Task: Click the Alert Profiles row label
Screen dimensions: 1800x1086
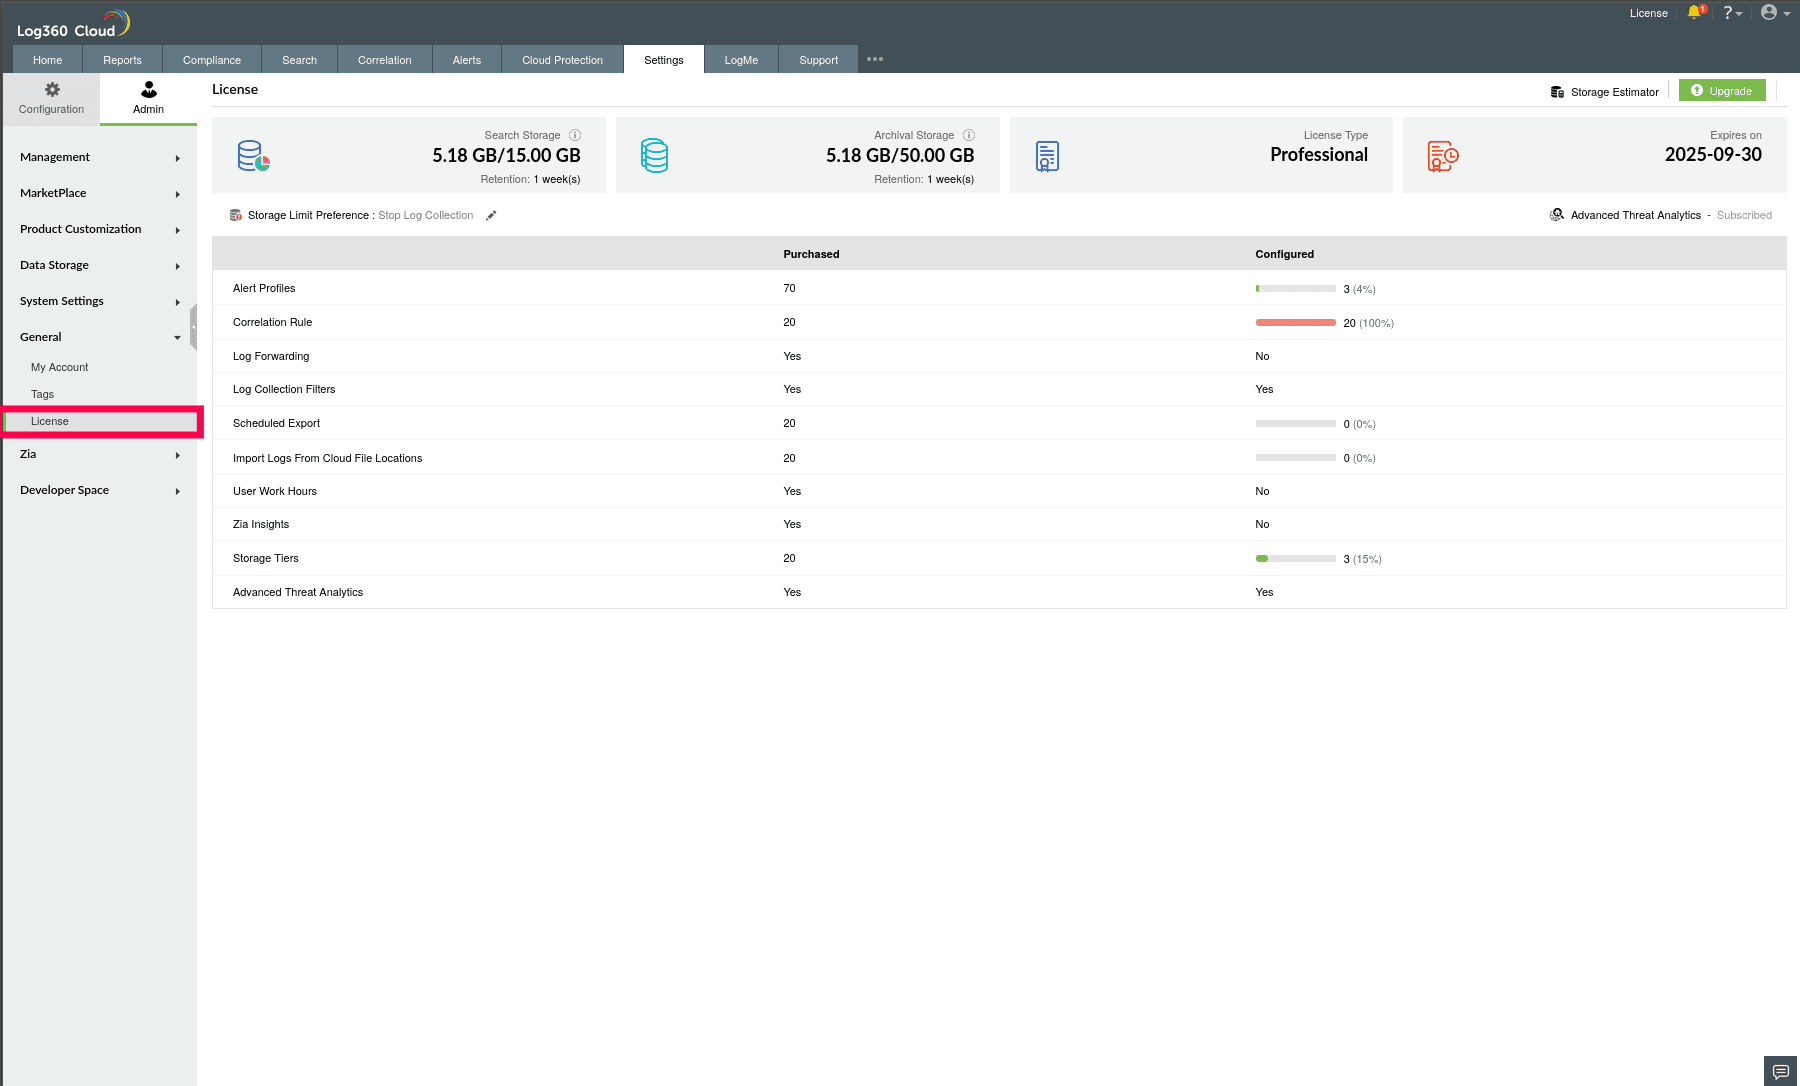Action: (264, 288)
